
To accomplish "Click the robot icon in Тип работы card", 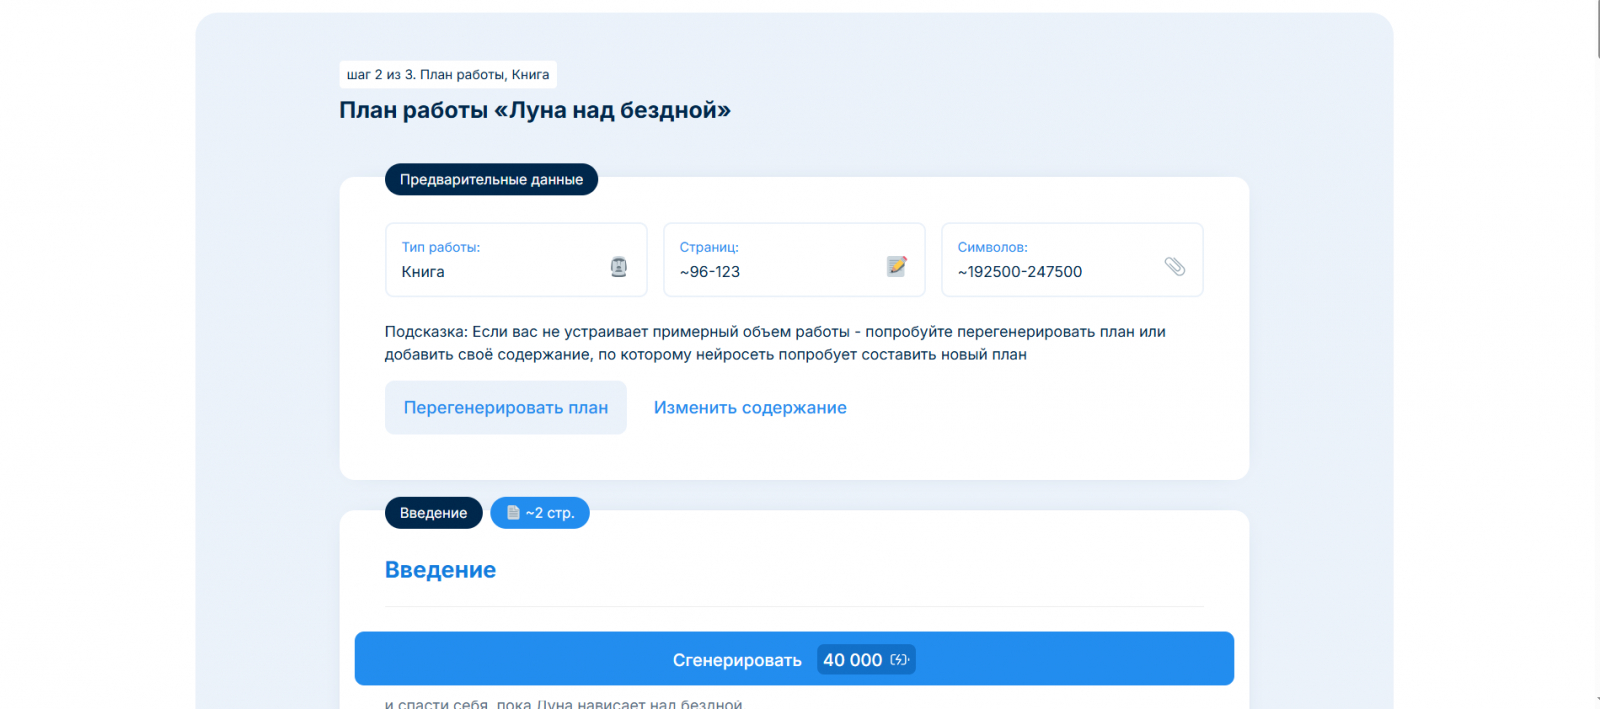I will point(619,266).
